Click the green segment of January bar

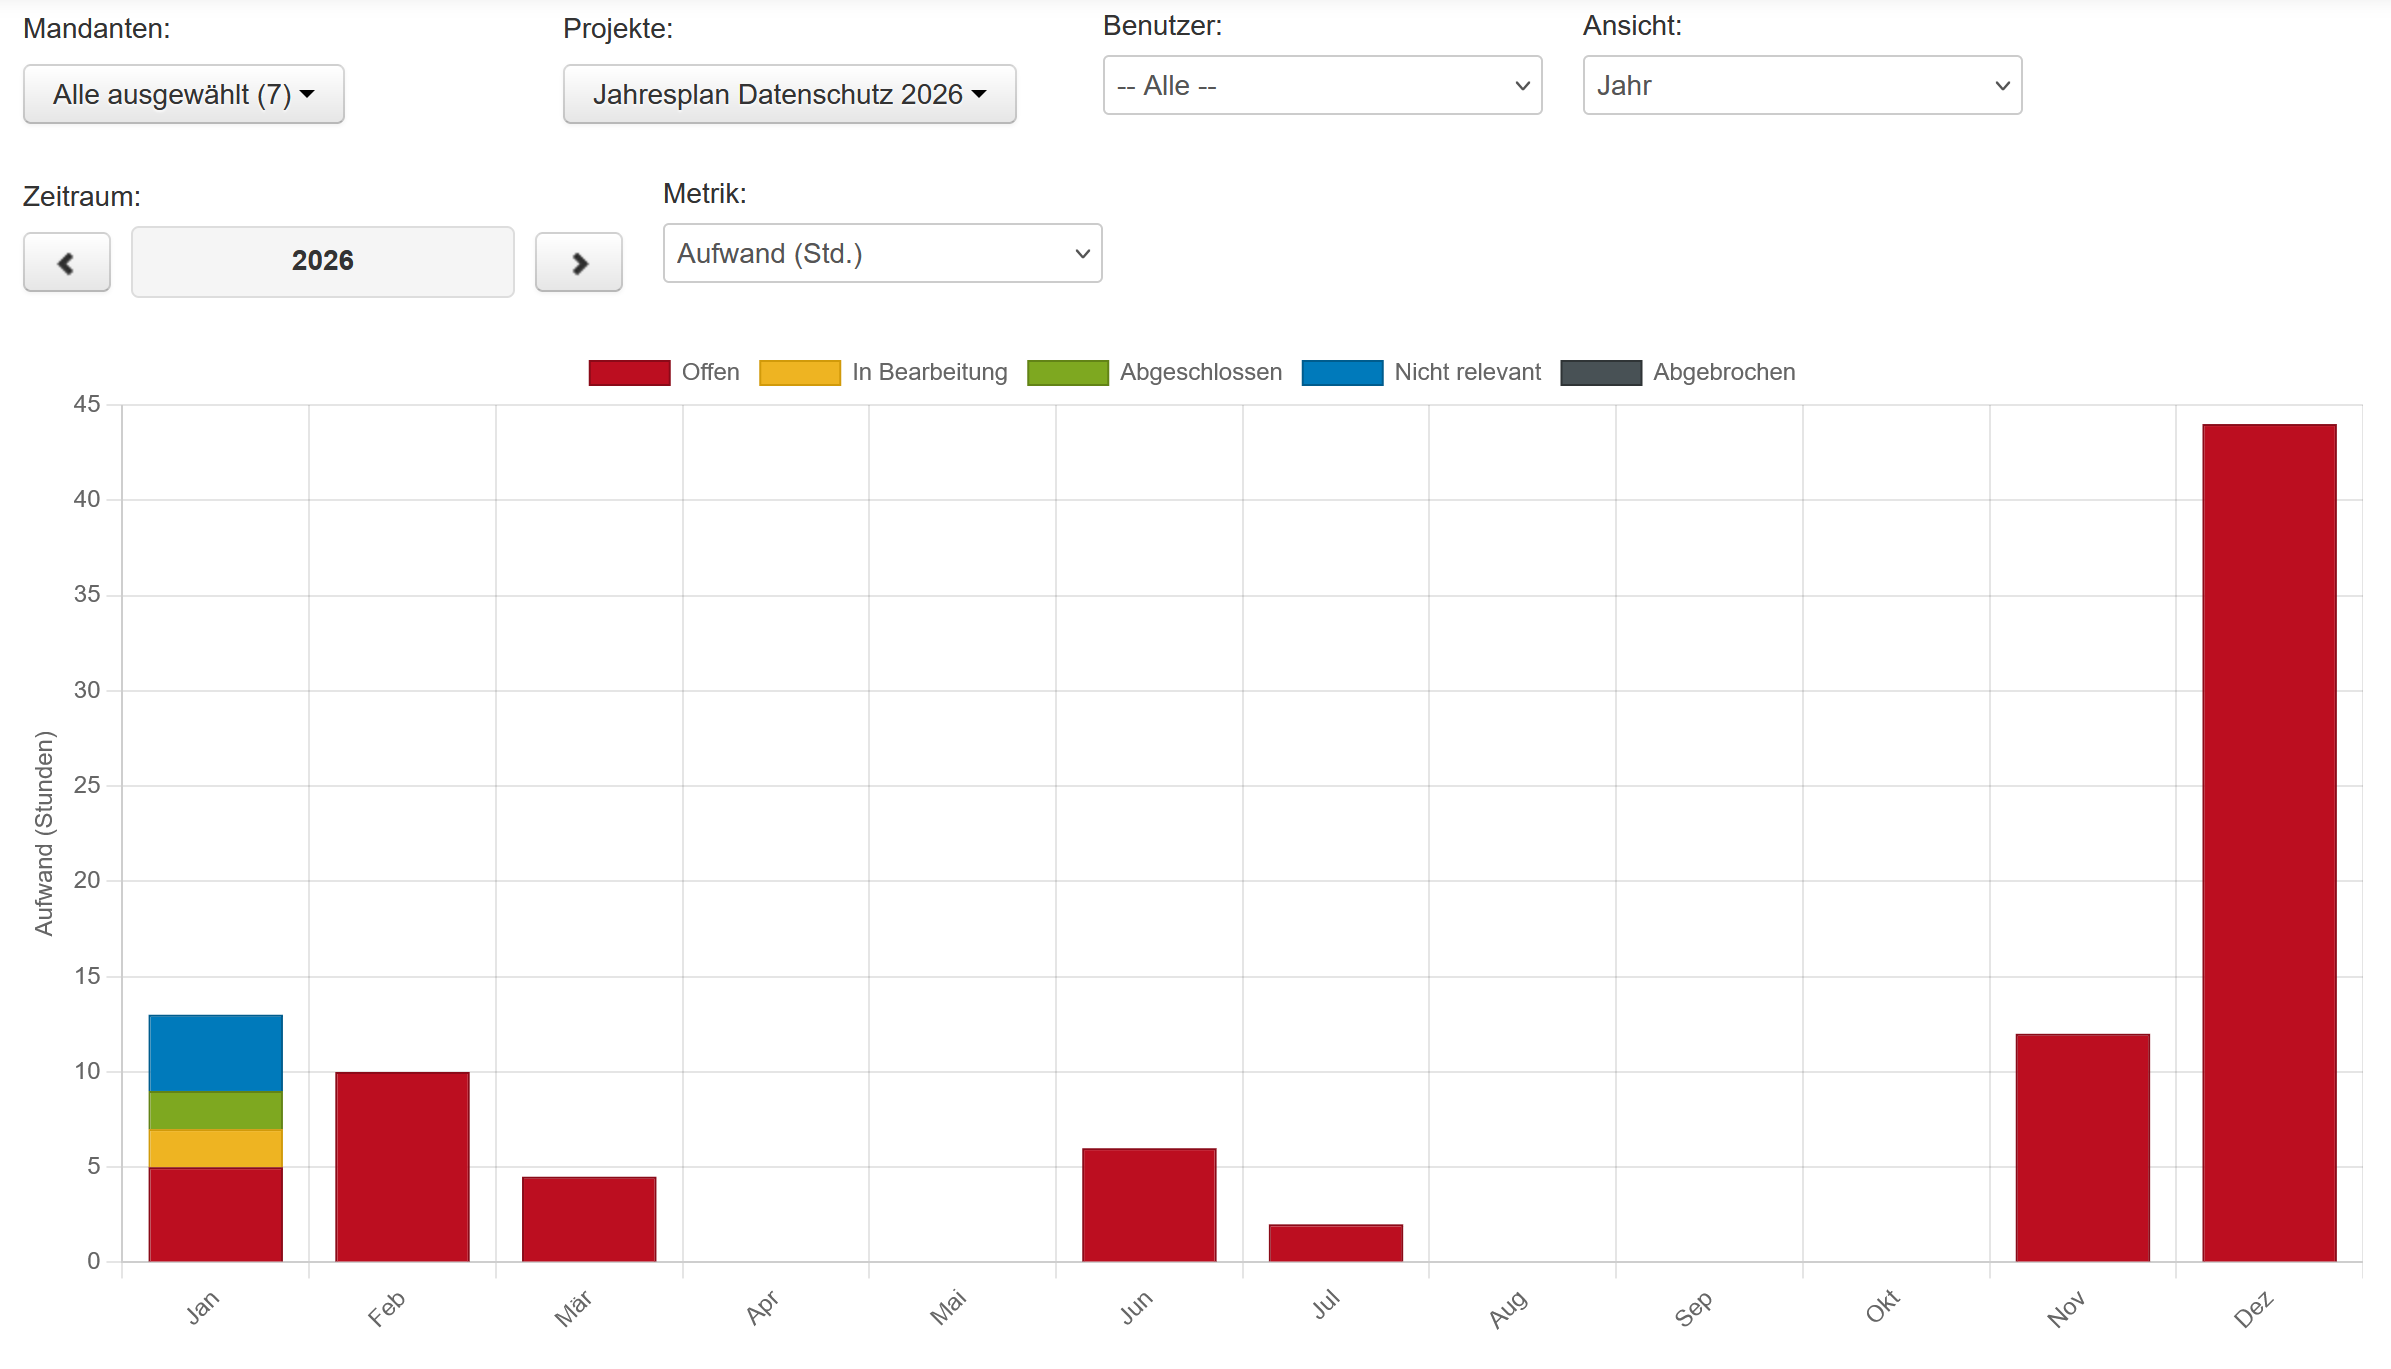[x=215, y=1110]
